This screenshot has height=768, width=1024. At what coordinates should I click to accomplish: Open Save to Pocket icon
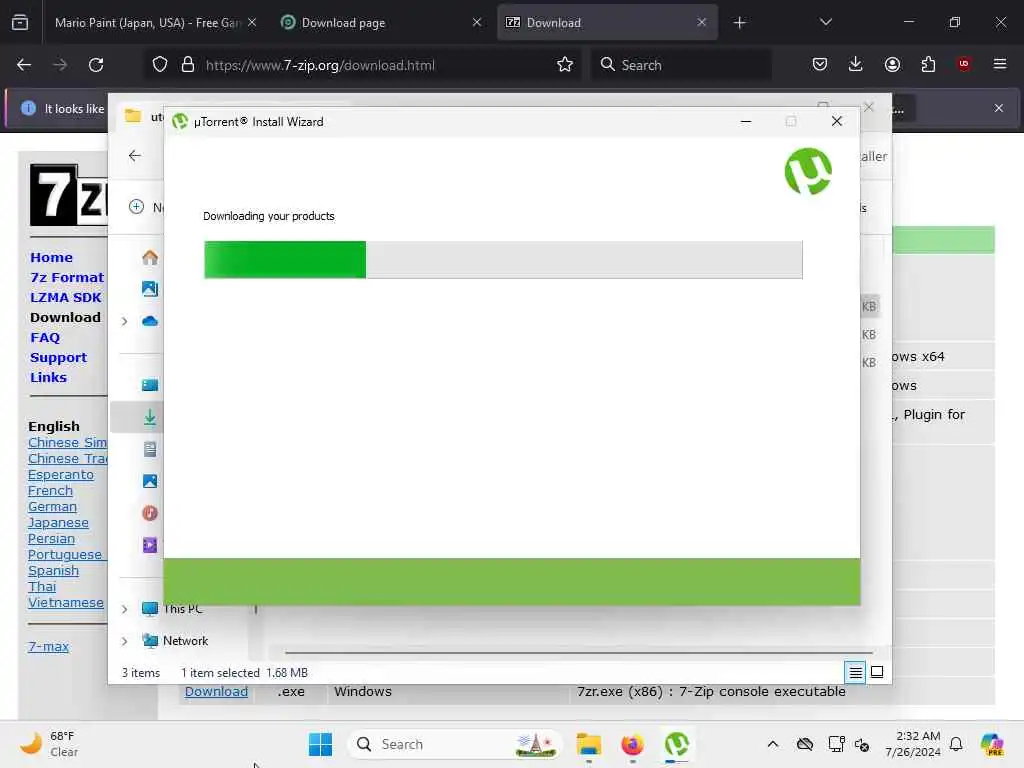coord(820,65)
